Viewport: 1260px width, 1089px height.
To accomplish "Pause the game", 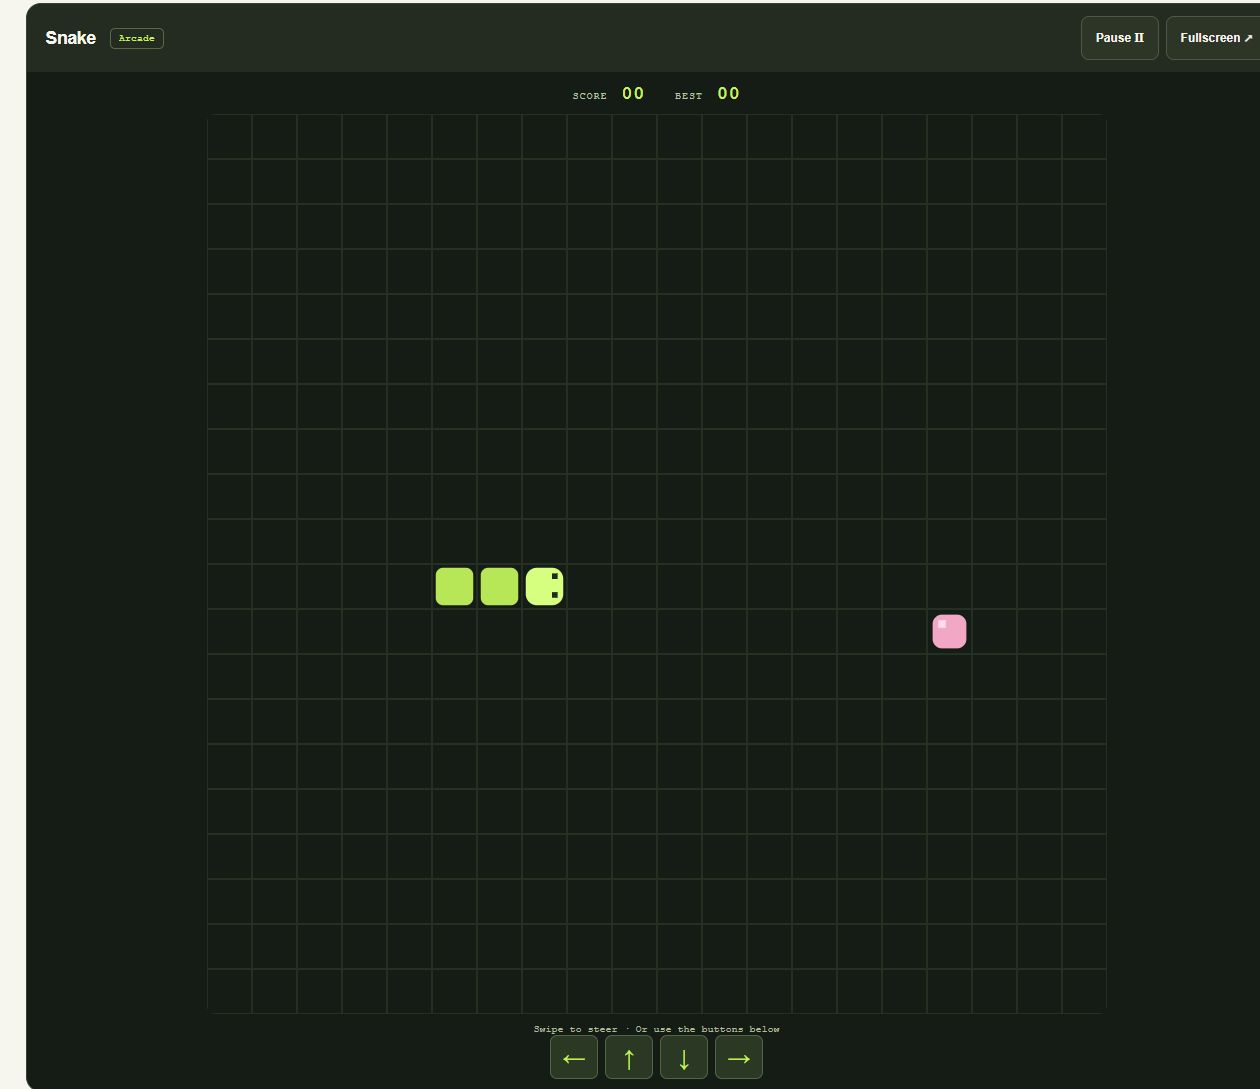I will (1120, 38).
